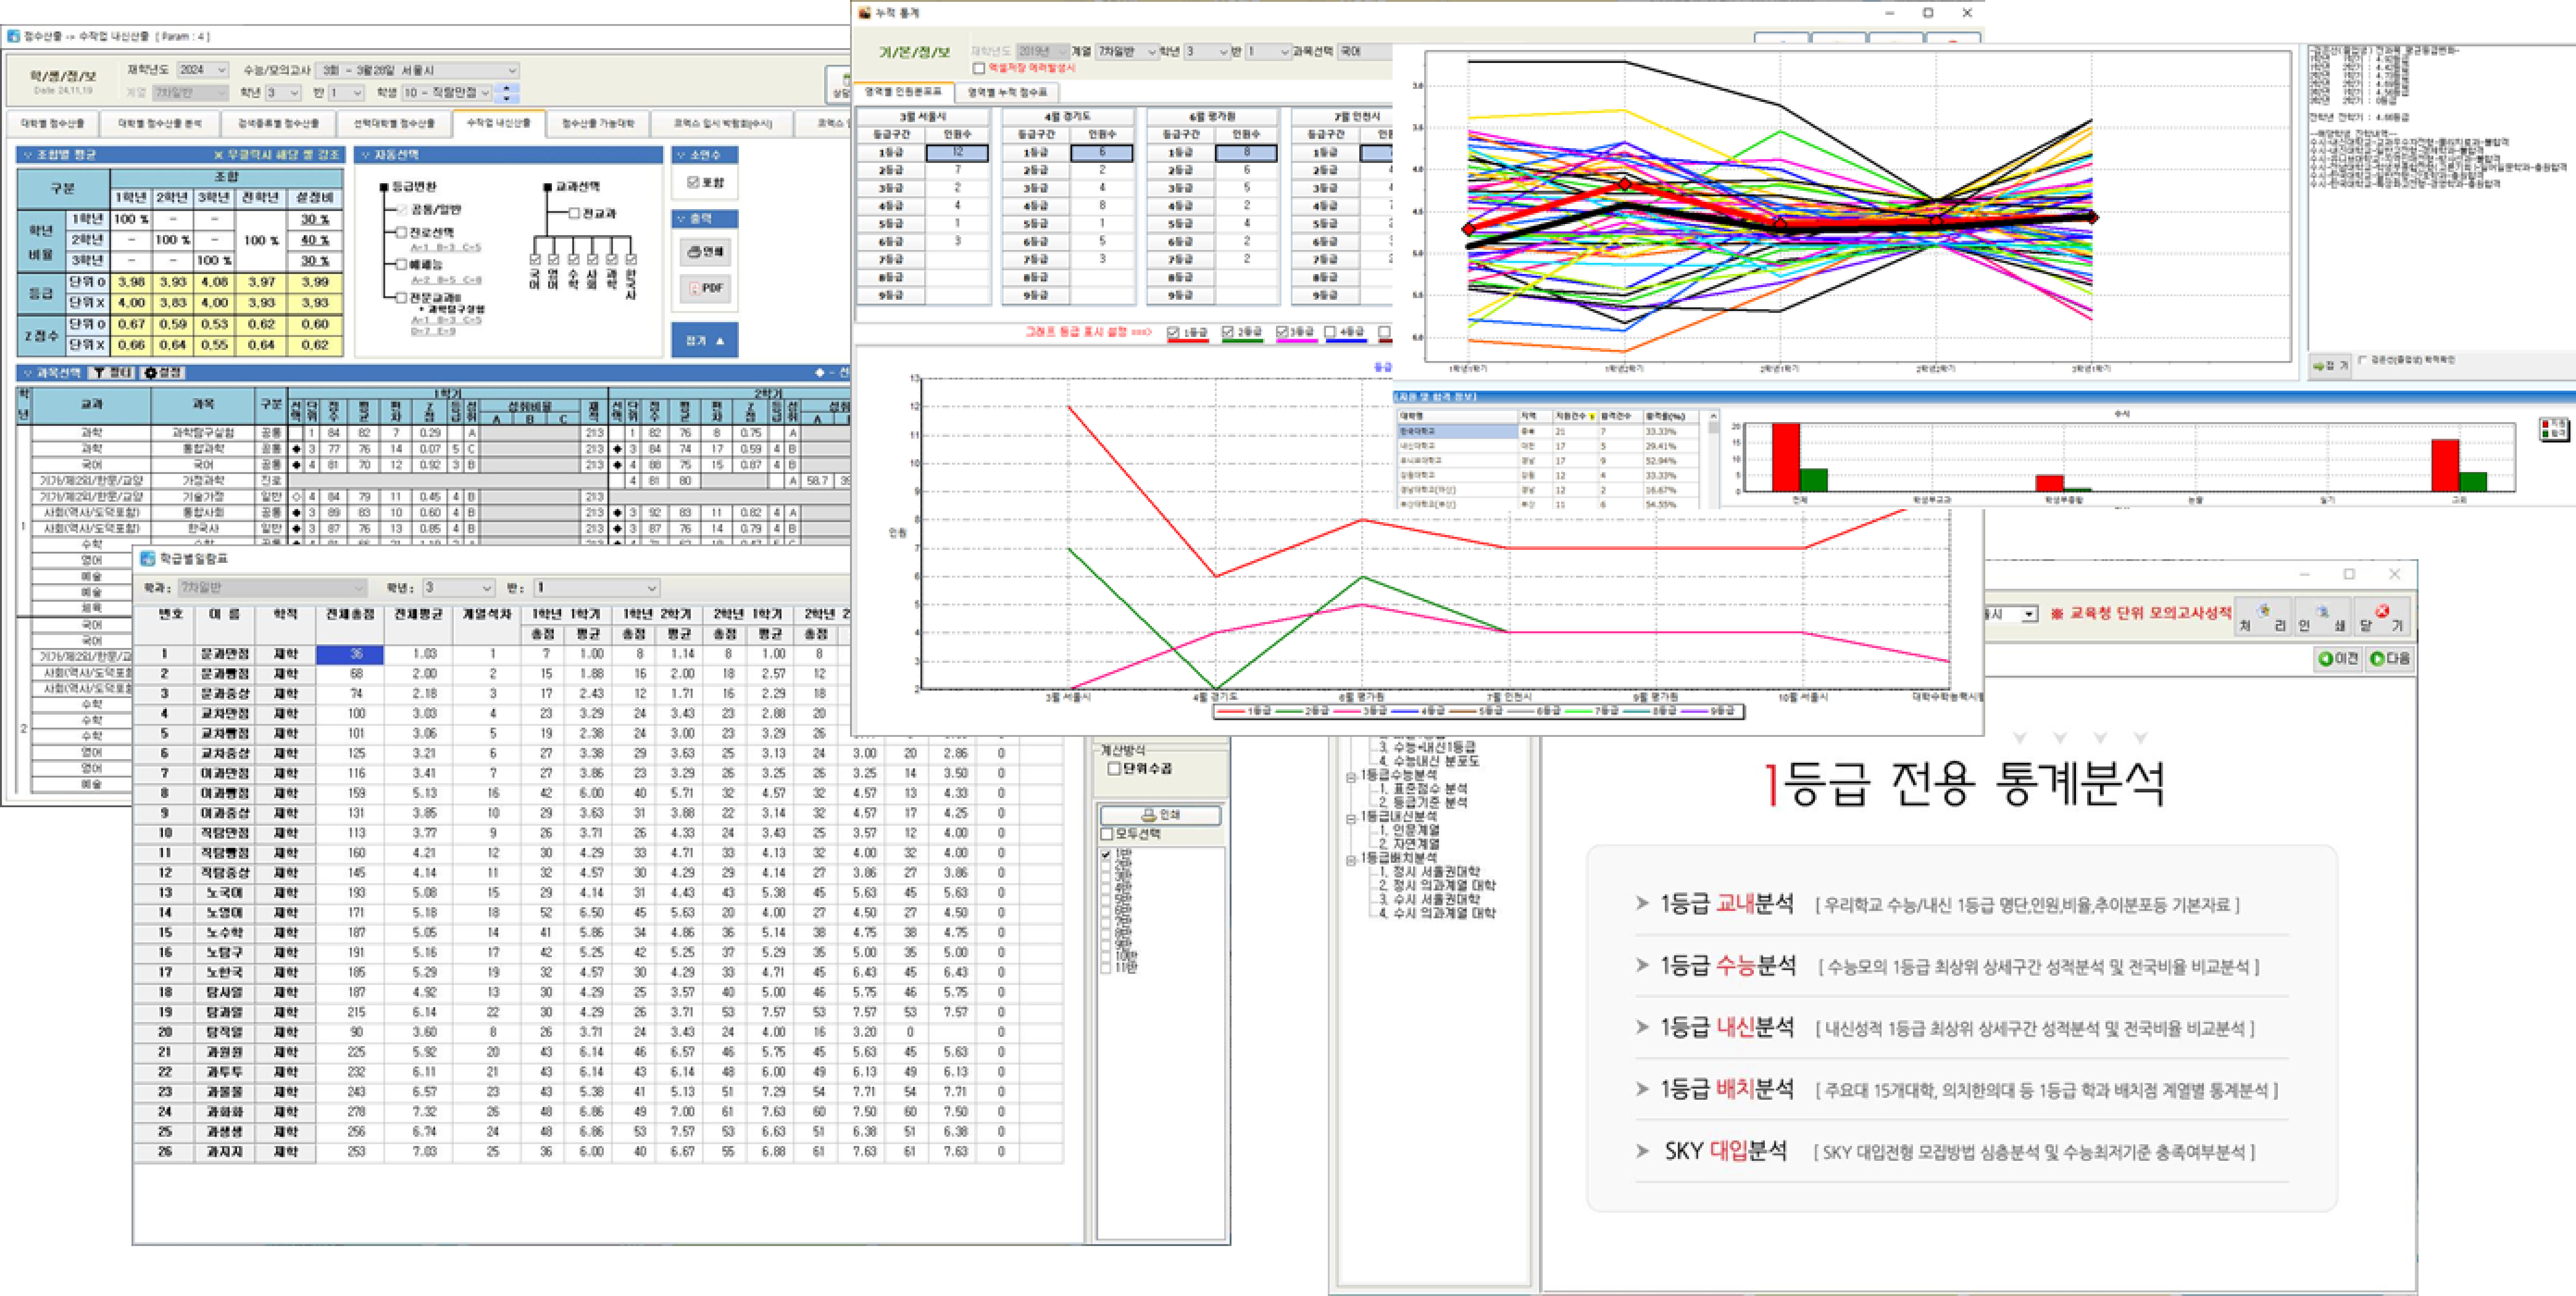Viewport: 2576px width, 1296px height.
Task: Open 학년 dropdown in 학급별일람표 window
Action: 458,587
